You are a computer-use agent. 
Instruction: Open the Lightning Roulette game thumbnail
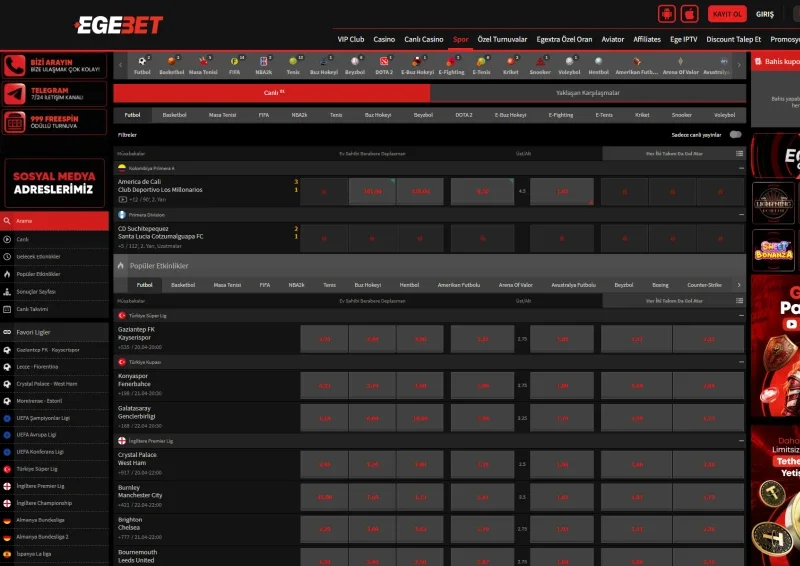[773, 203]
